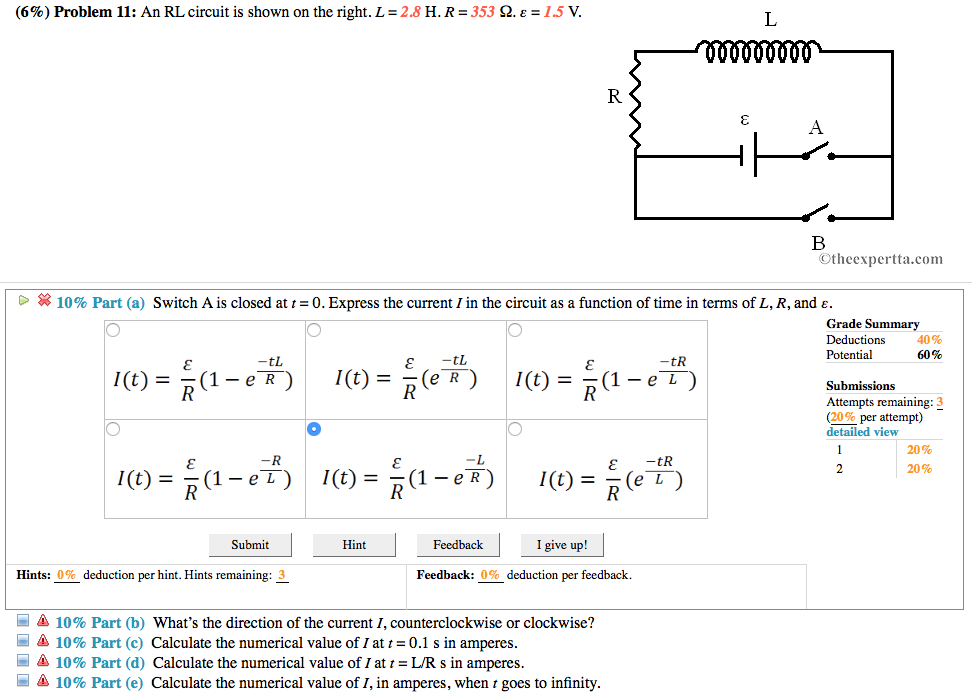The image size is (972, 693).
Task: Expand Part (c) using its blue square icon
Action: pyautogui.click(x=23, y=642)
